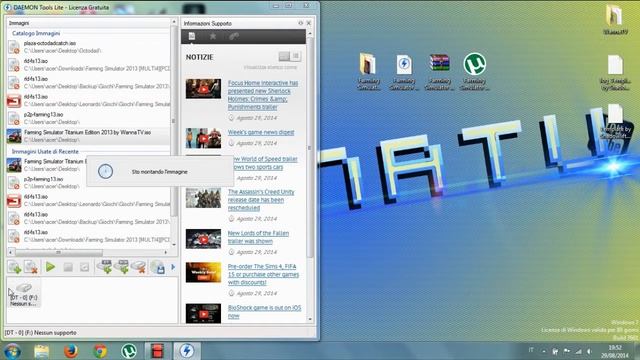The width and height of the screenshot is (640, 360).
Task: Open Windows Explorer from the taskbar
Action: (x=42, y=351)
